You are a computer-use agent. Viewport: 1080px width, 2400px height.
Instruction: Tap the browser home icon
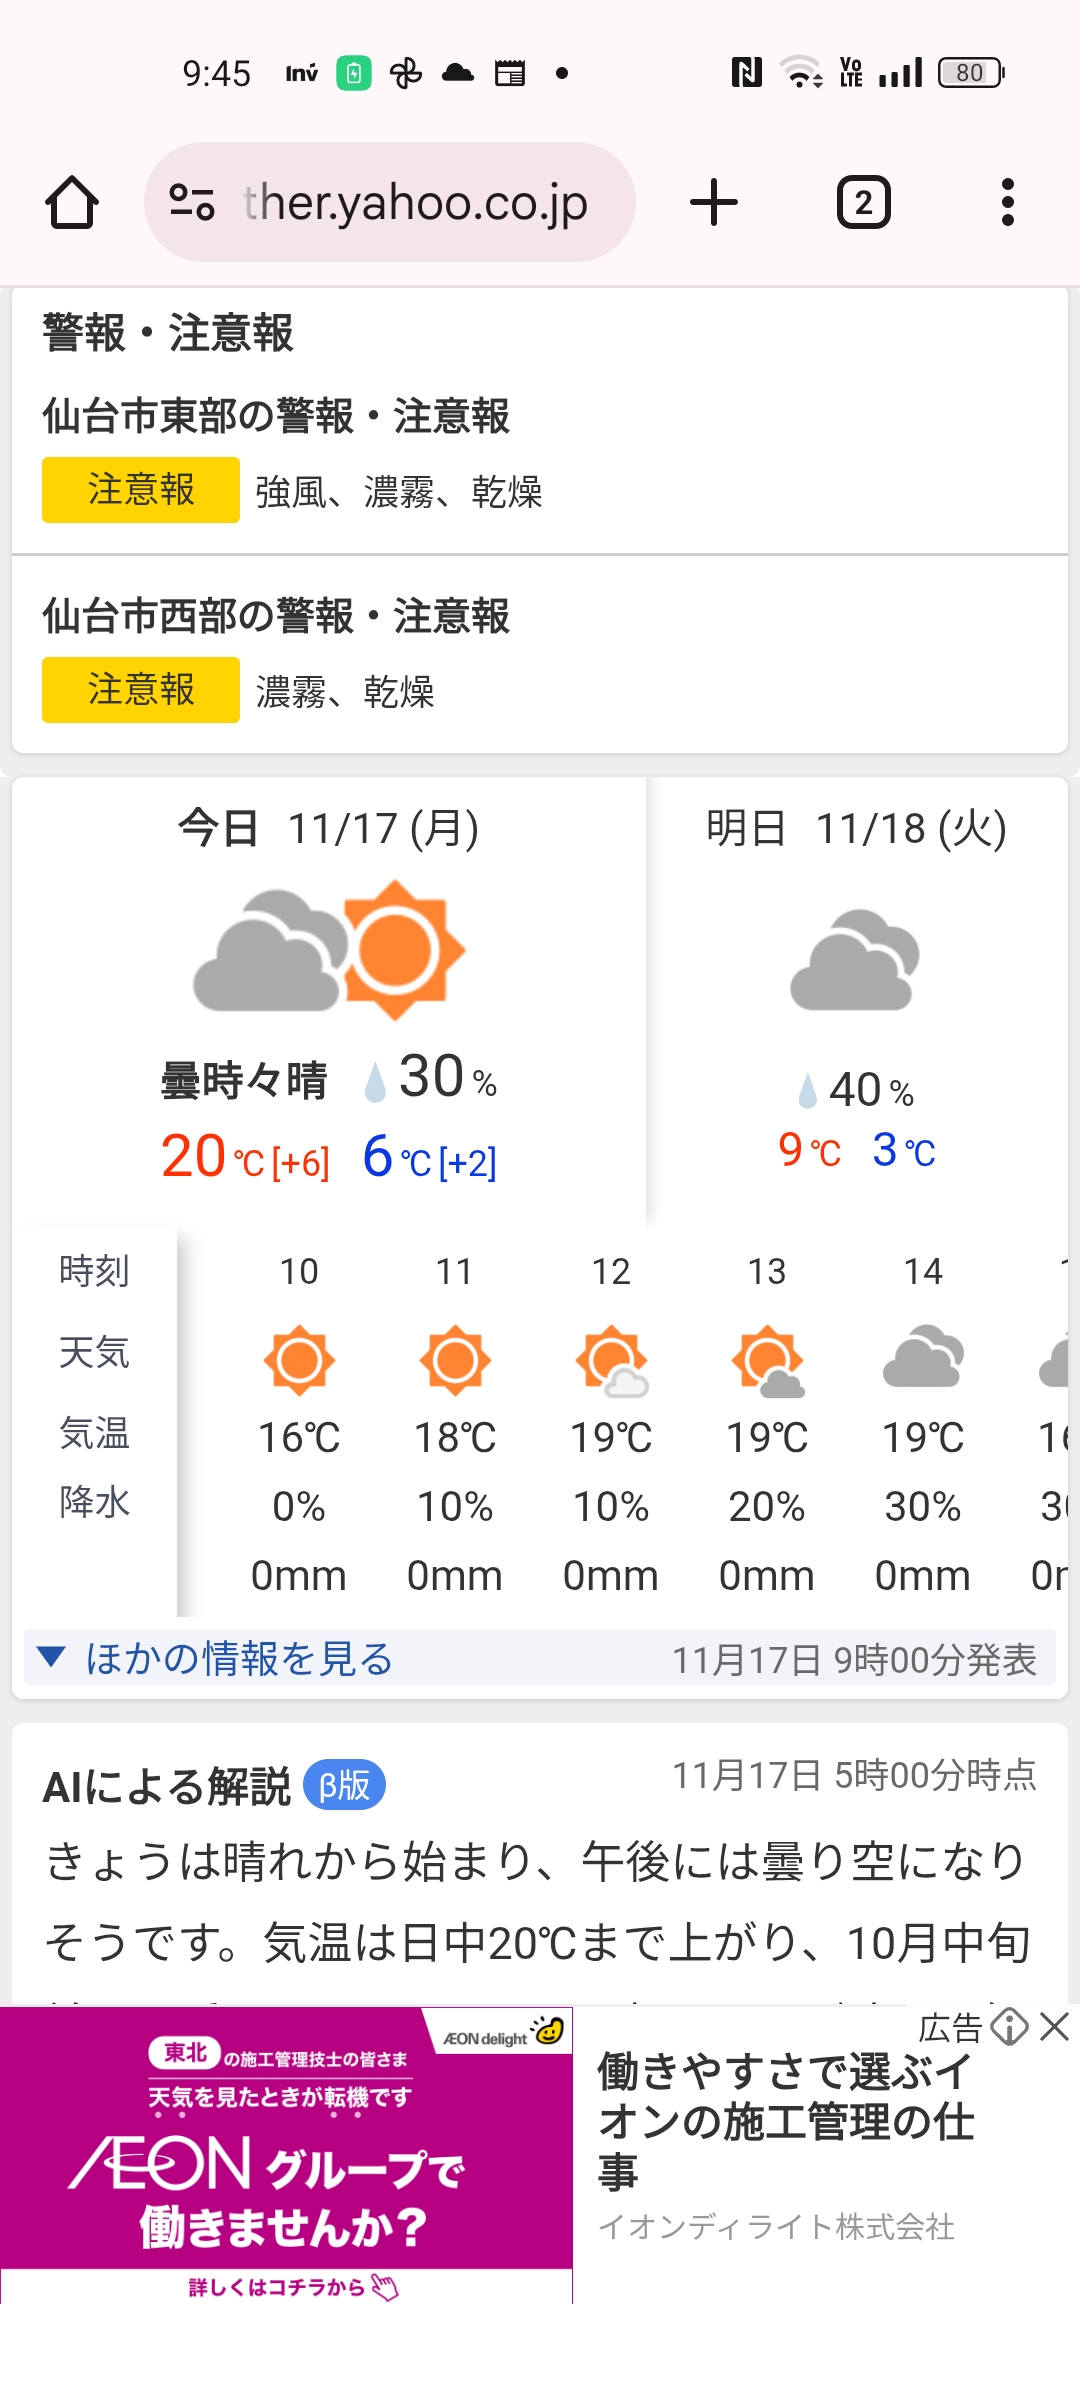72,203
